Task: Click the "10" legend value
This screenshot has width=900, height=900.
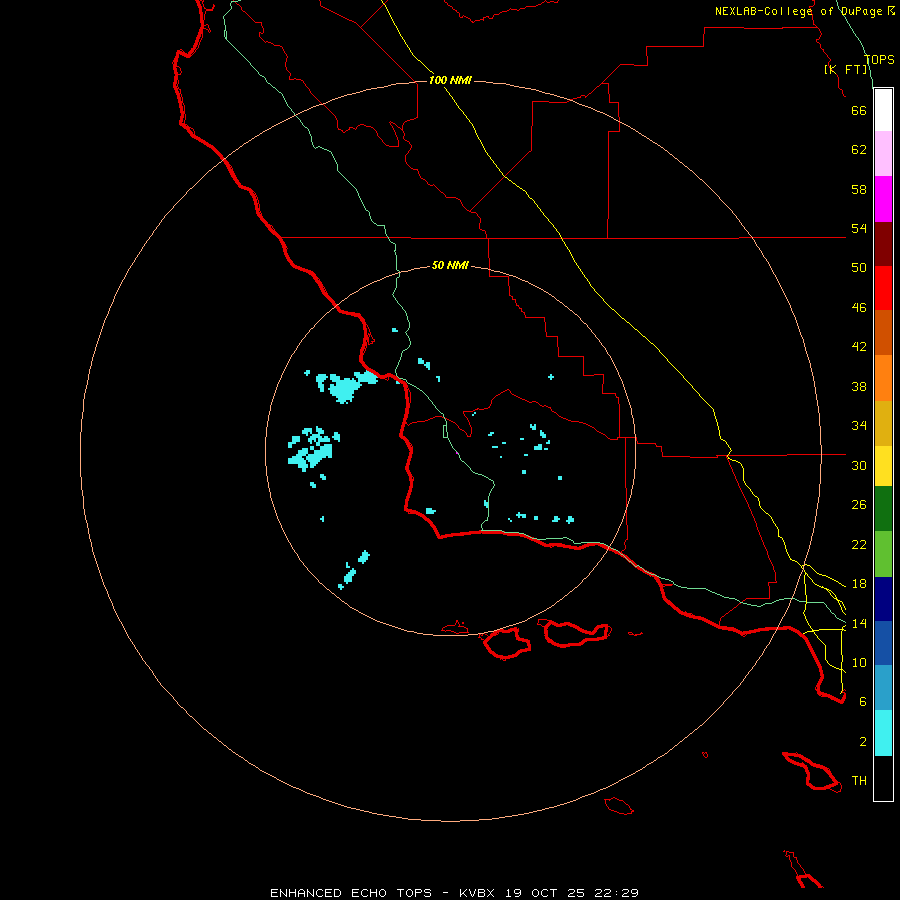Action: click(x=859, y=663)
